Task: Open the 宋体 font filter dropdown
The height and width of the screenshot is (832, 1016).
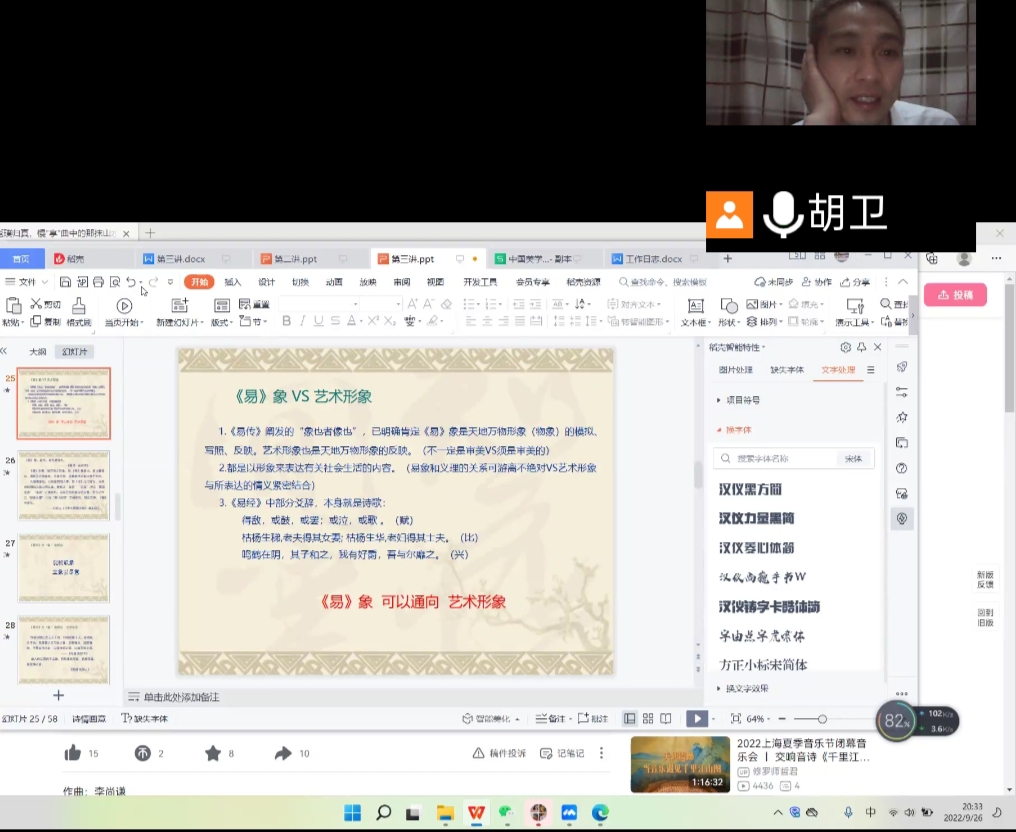Action: pyautogui.click(x=853, y=459)
